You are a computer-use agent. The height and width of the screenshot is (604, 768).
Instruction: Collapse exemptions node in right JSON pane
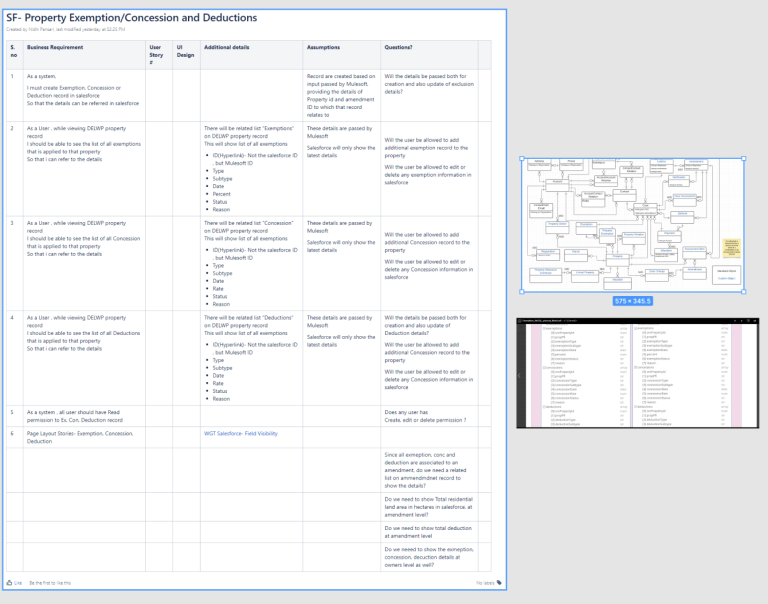(x=635, y=328)
